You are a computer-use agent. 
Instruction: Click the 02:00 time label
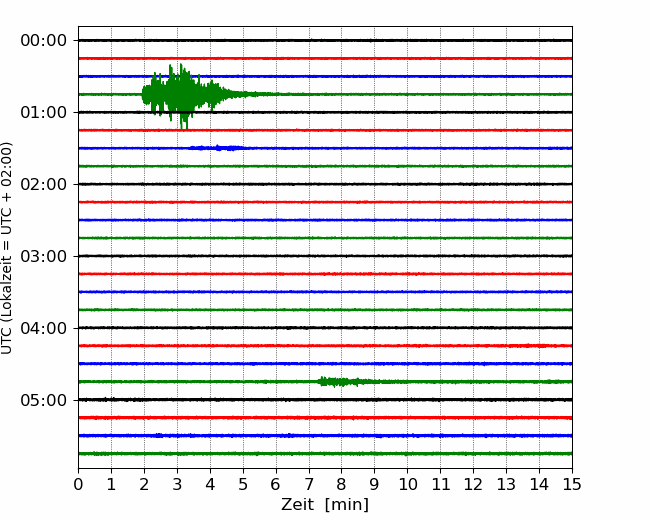point(44,185)
